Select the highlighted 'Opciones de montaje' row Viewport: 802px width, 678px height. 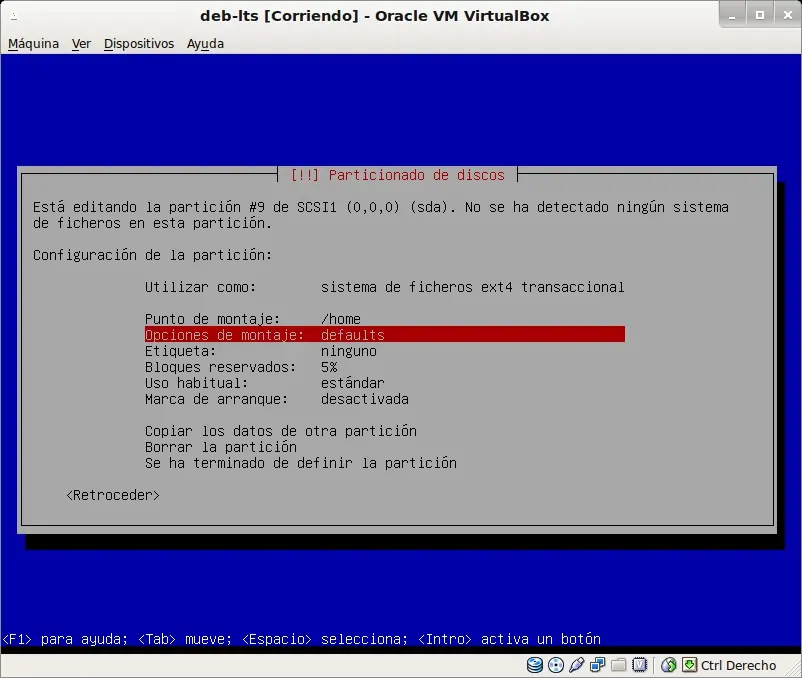385,335
